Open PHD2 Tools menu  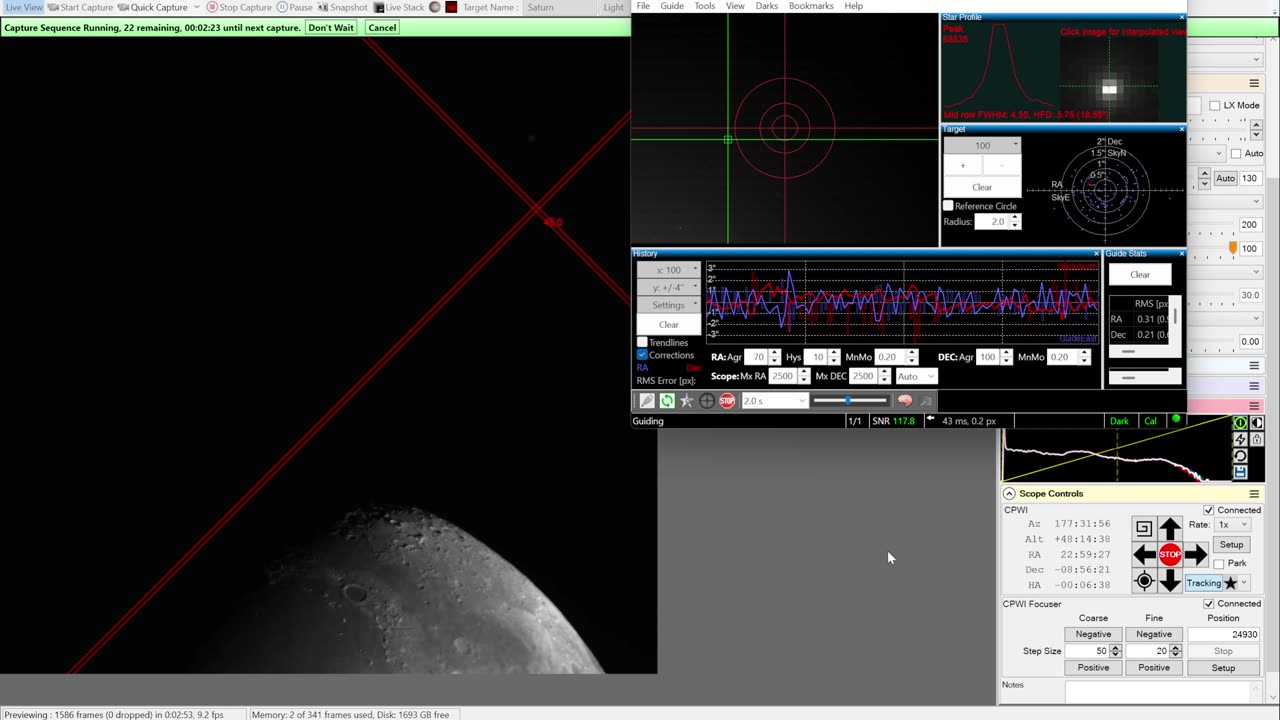click(x=705, y=6)
